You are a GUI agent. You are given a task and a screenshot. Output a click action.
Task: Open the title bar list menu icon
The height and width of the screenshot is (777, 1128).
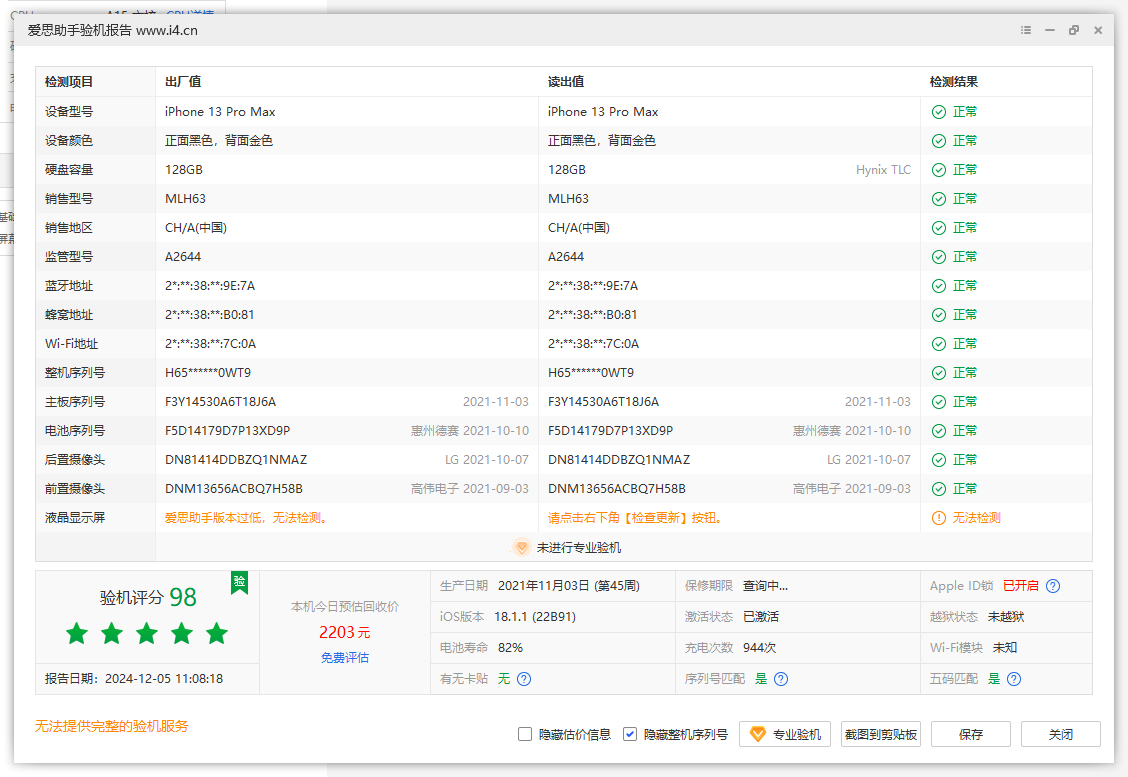click(1026, 31)
